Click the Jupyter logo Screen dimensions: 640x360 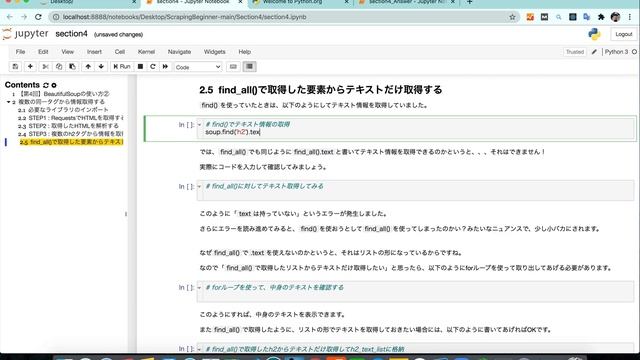click(25, 34)
